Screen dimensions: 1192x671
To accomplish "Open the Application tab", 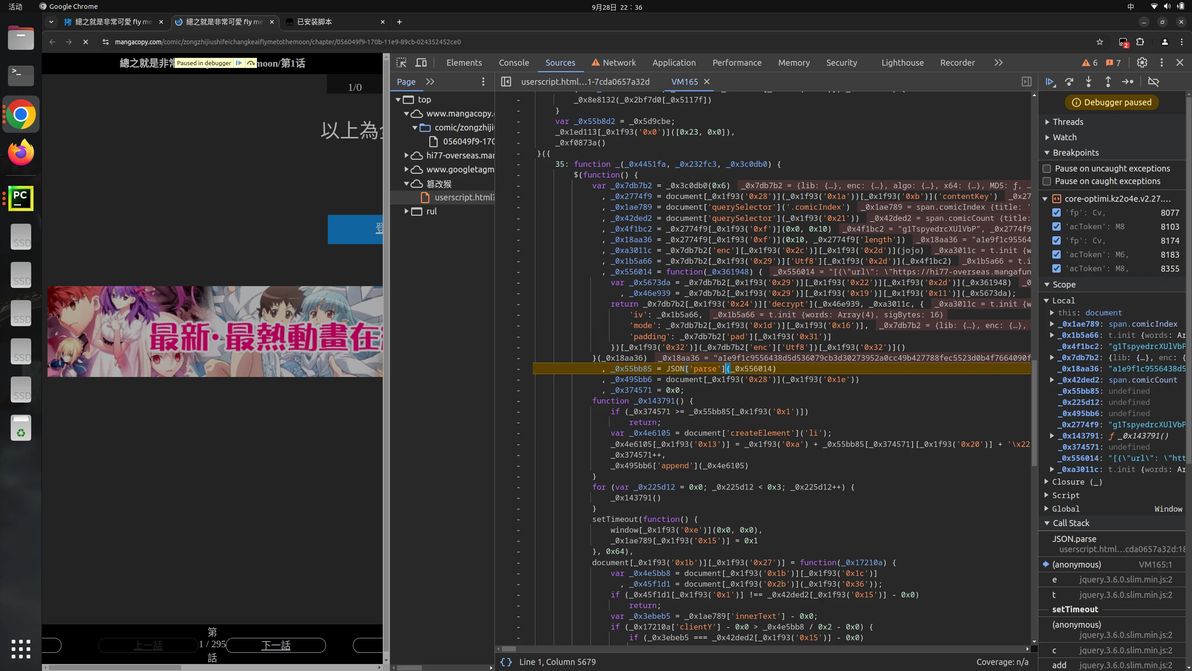I will (674, 62).
